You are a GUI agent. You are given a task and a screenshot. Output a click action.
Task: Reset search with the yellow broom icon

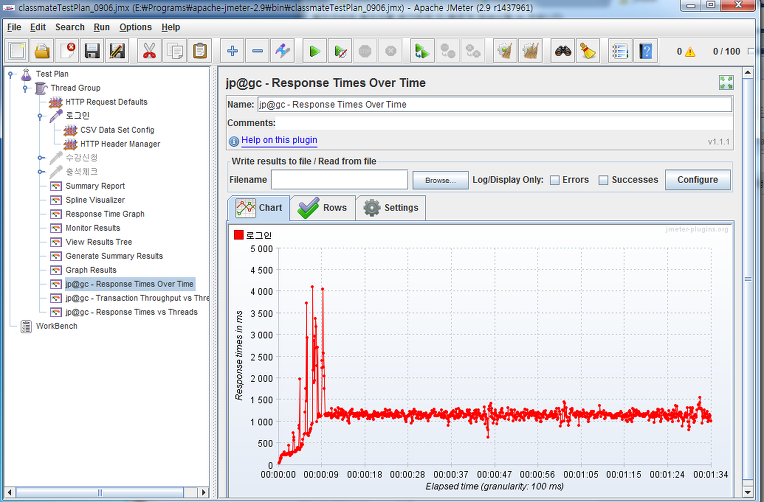coord(588,51)
